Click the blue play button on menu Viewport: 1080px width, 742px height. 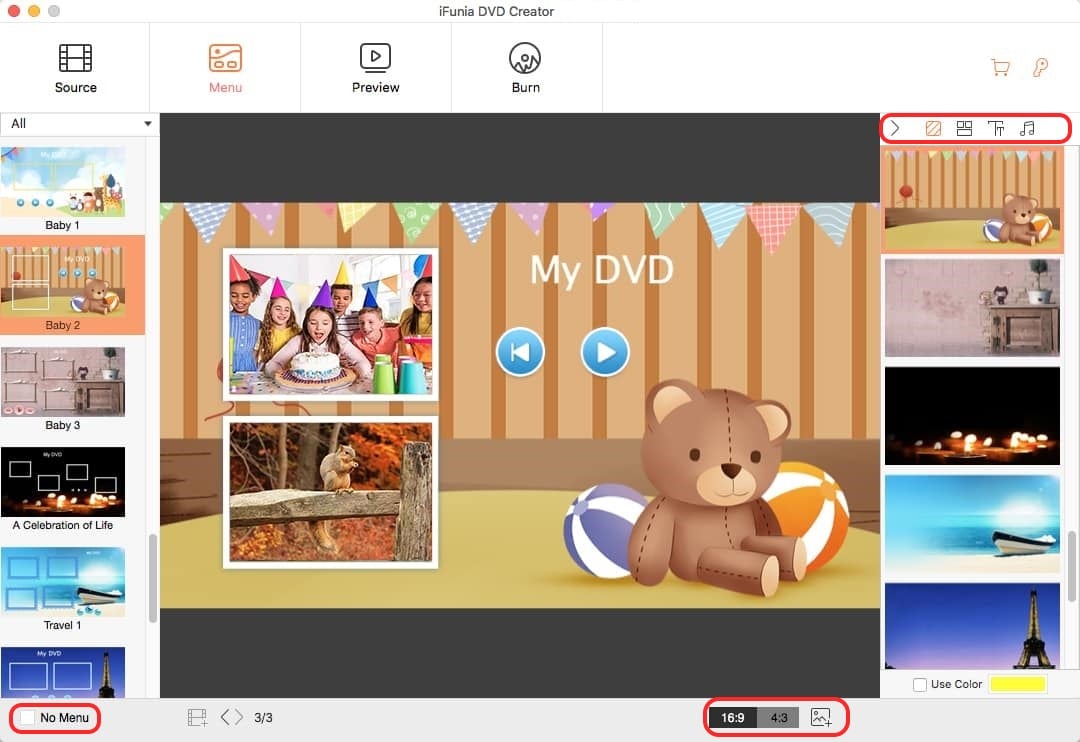click(605, 352)
